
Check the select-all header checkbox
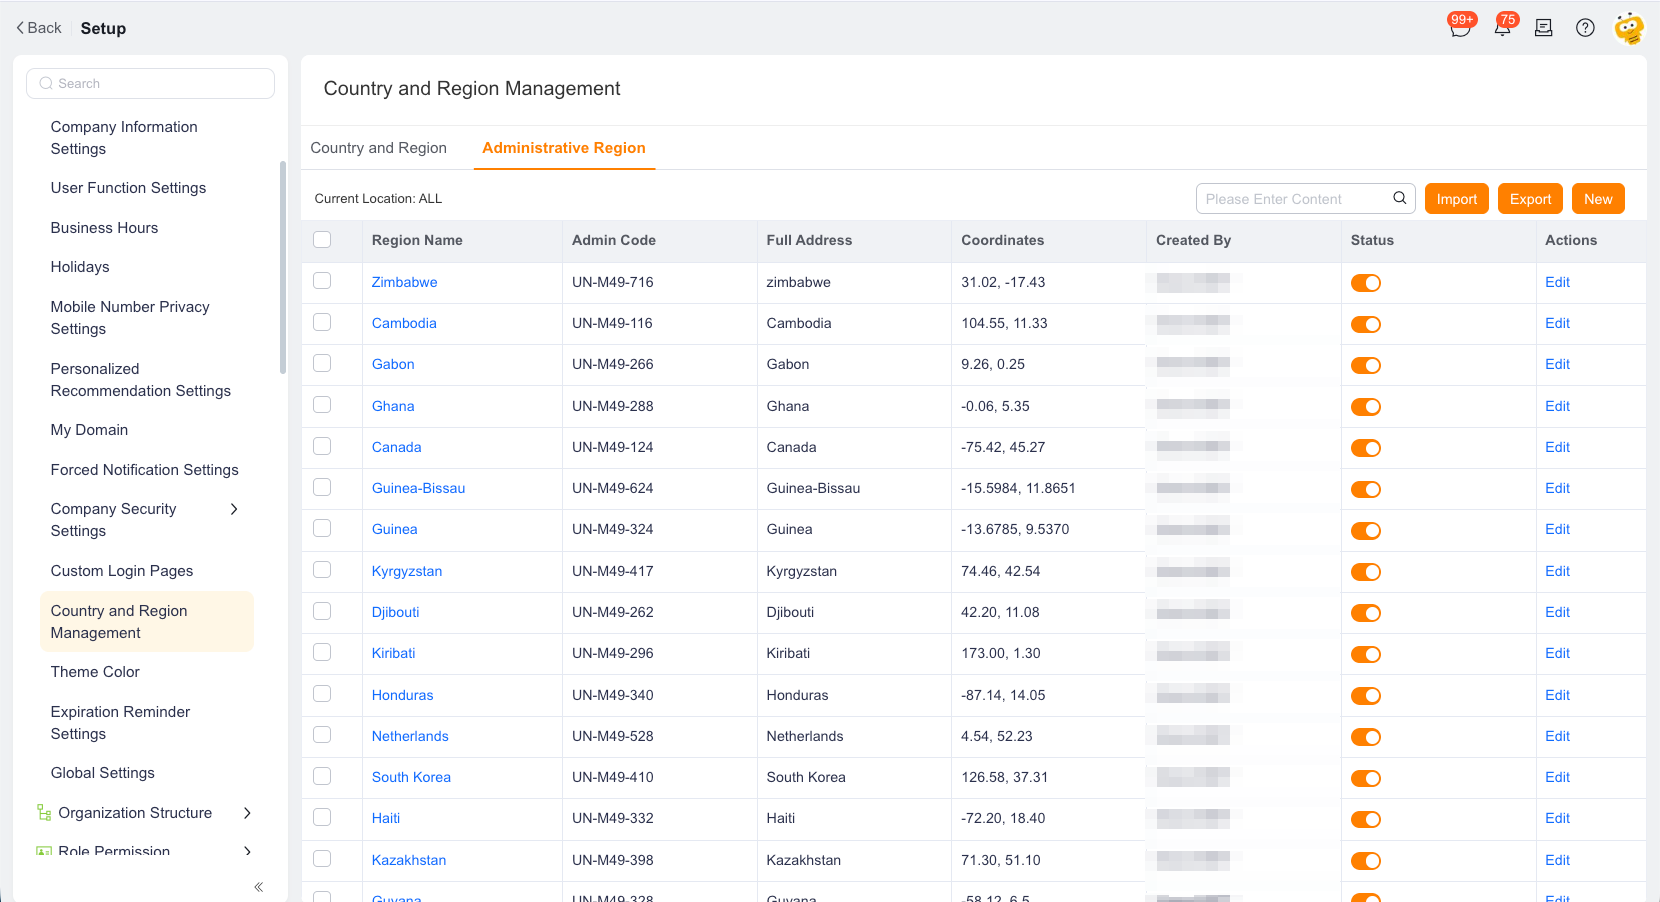(x=322, y=240)
